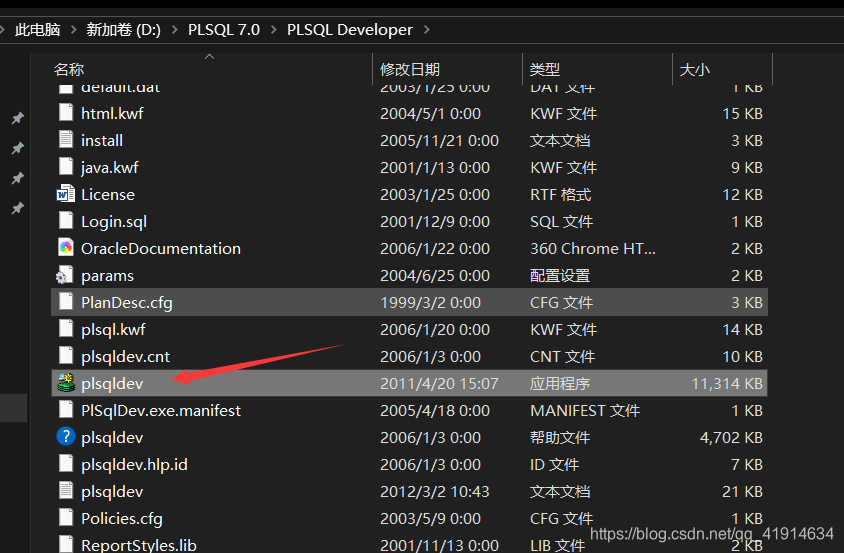Image resolution: width=844 pixels, height=553 pixels.
Task: Expand the chevron after 此电脑 in address bar
Action: [74, 30]
